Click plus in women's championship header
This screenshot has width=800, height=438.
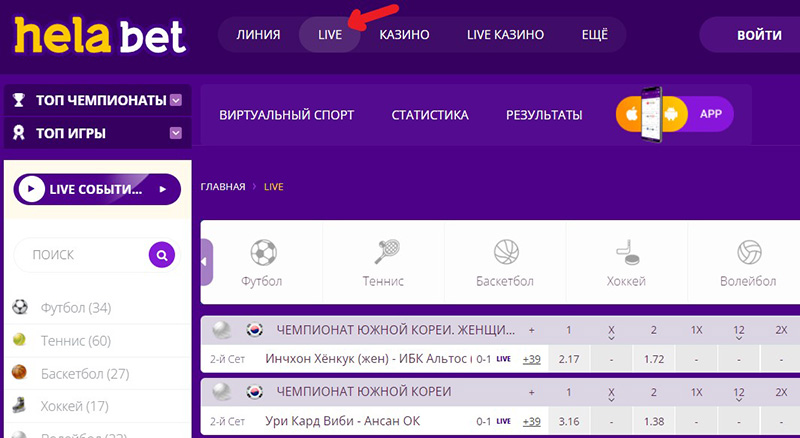[532, 330]
